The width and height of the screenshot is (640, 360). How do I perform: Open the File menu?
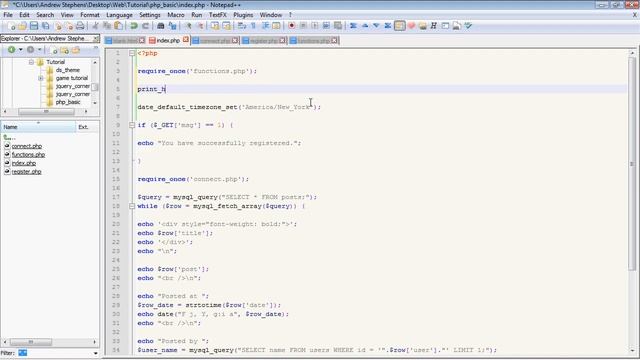(8, 15)
